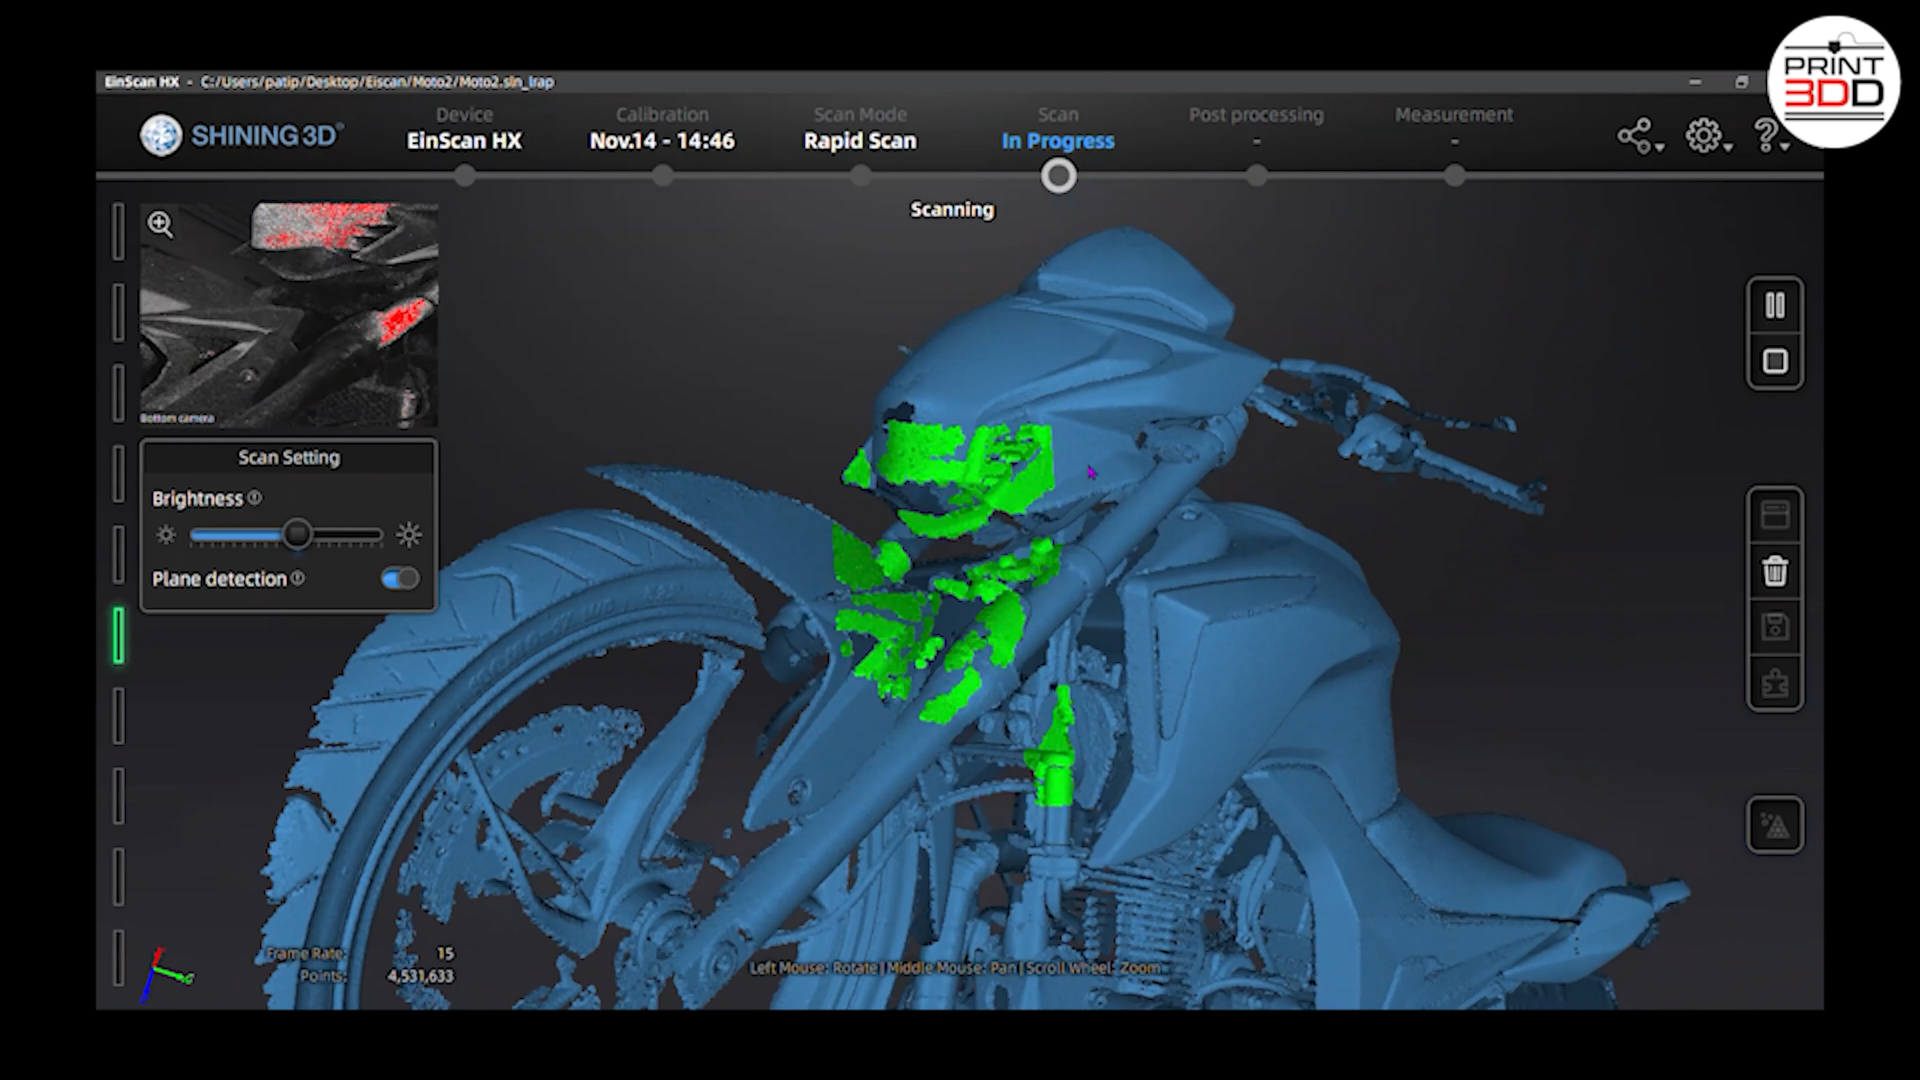Click the Shining 3D logo

tap(241, 135)
